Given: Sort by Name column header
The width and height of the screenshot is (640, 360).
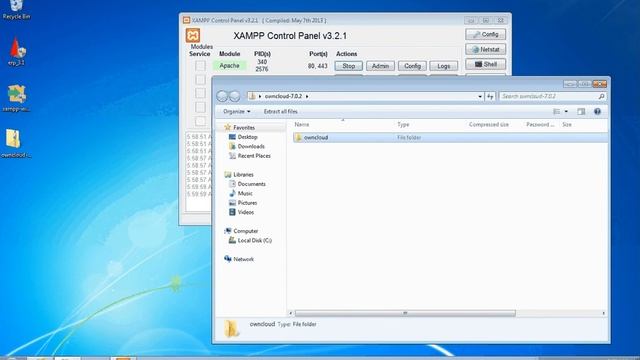Looking at the screenshot, I should pyautogui.click(x=302, y=124).
